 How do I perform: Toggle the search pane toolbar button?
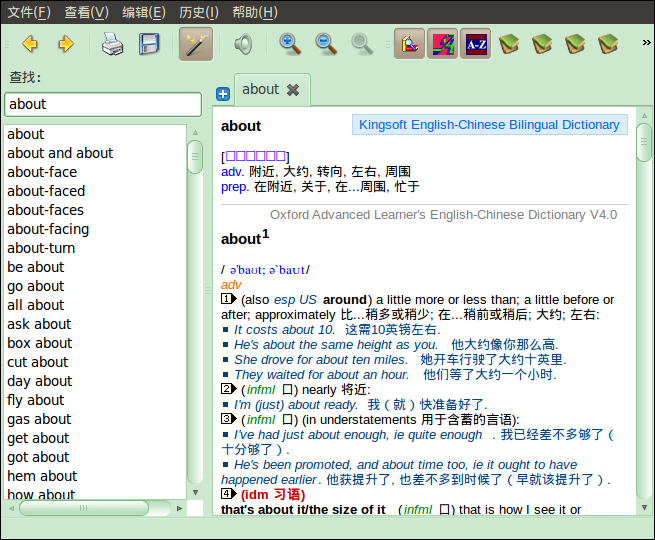click(x=409, y=44)
